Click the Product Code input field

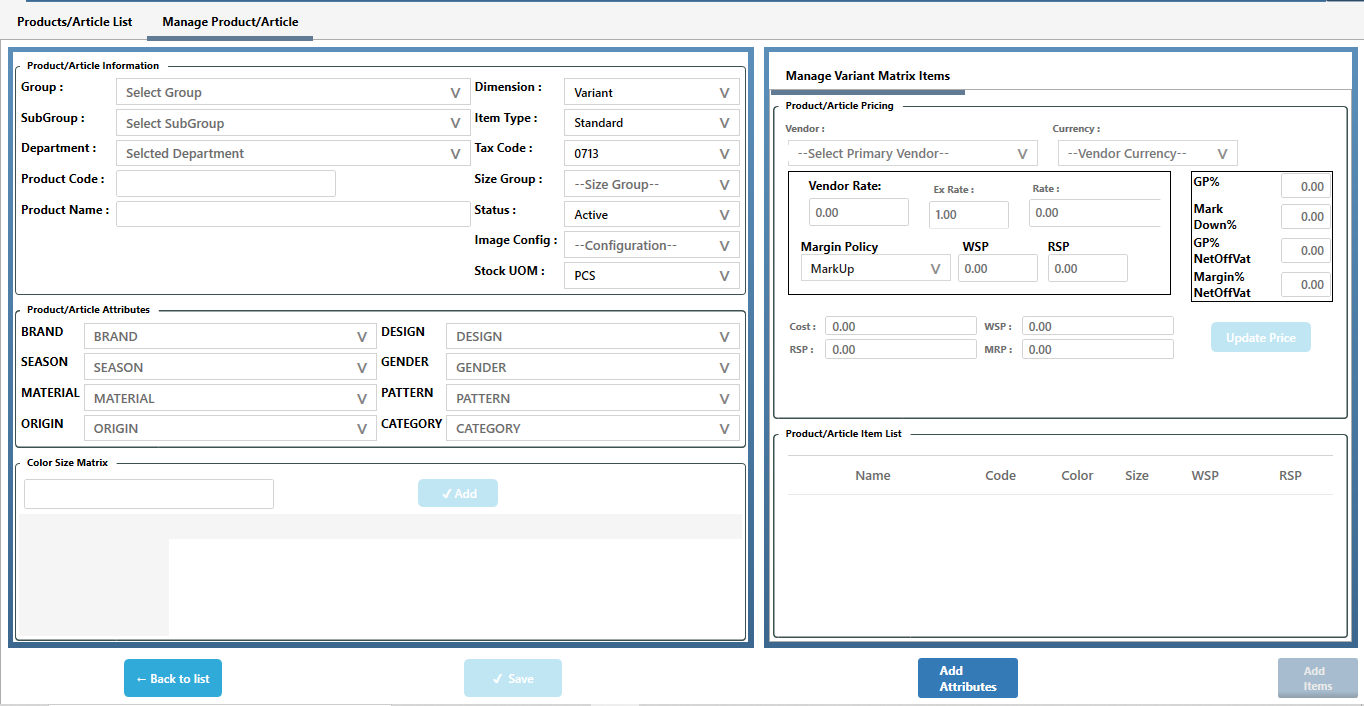[x=225, y=184]
